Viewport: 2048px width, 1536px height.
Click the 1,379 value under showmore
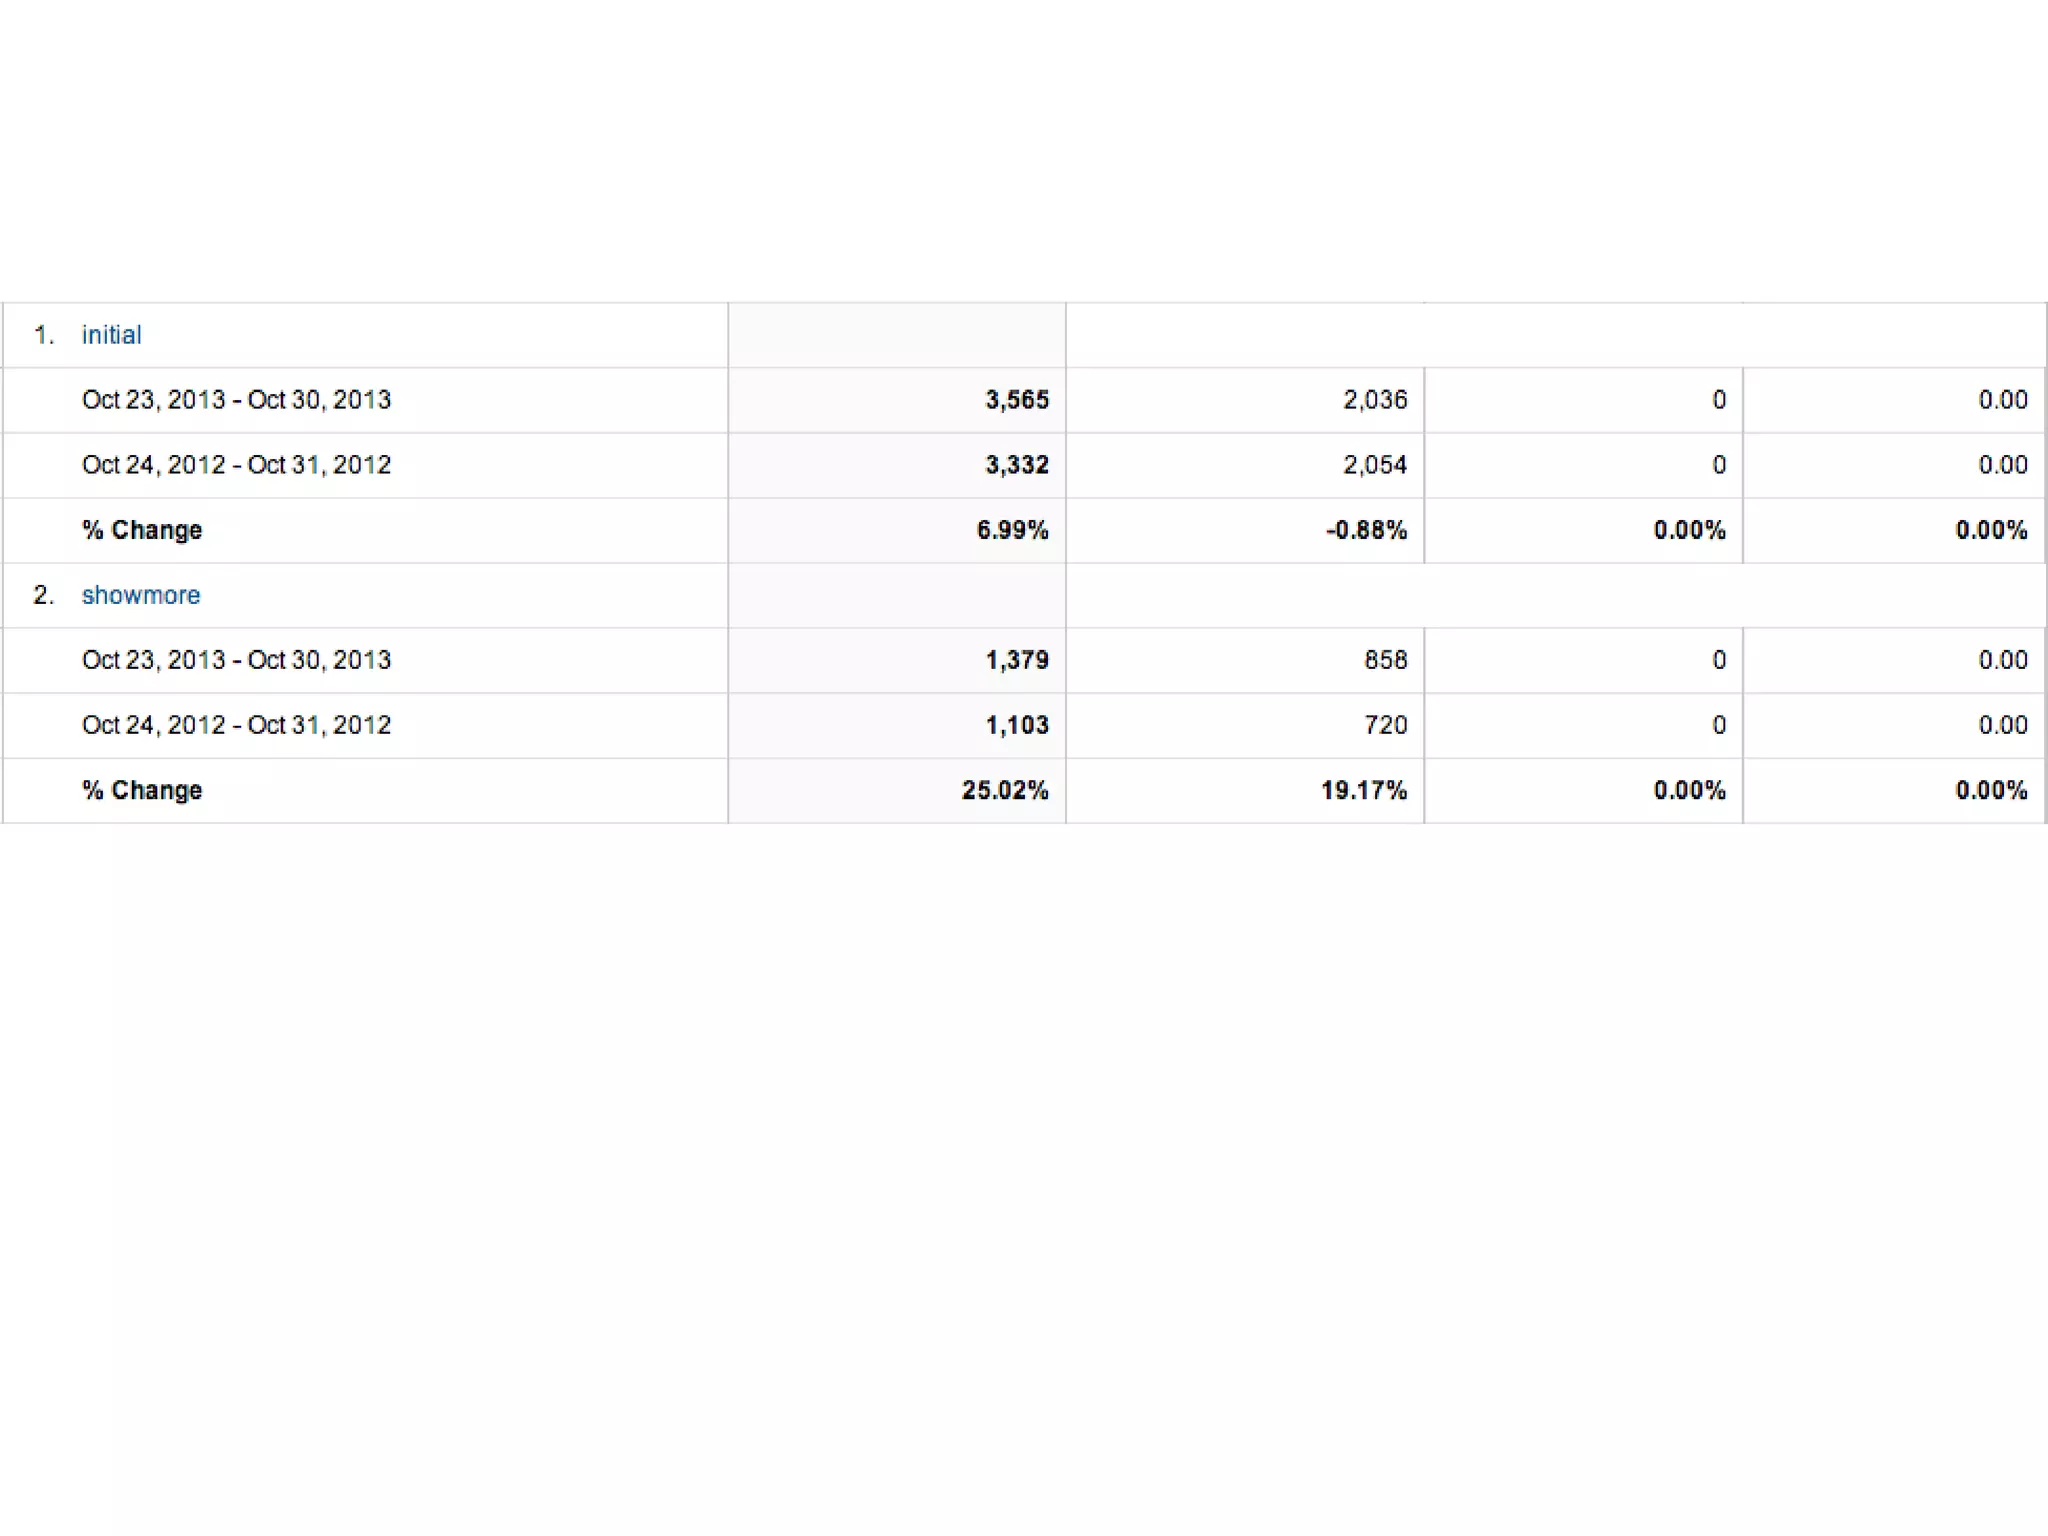pos(1017,660)
